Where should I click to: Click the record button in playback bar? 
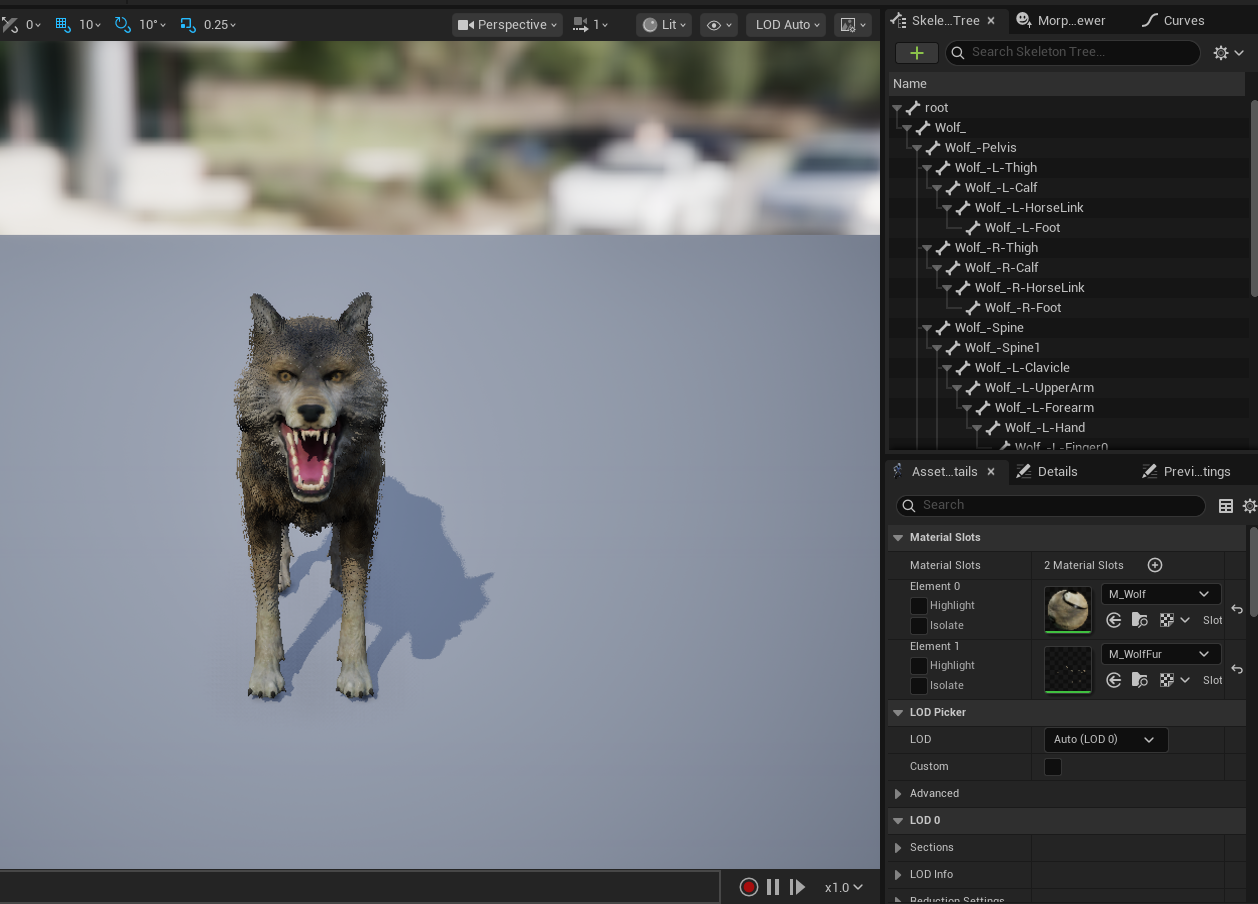(x=748, y=887)
